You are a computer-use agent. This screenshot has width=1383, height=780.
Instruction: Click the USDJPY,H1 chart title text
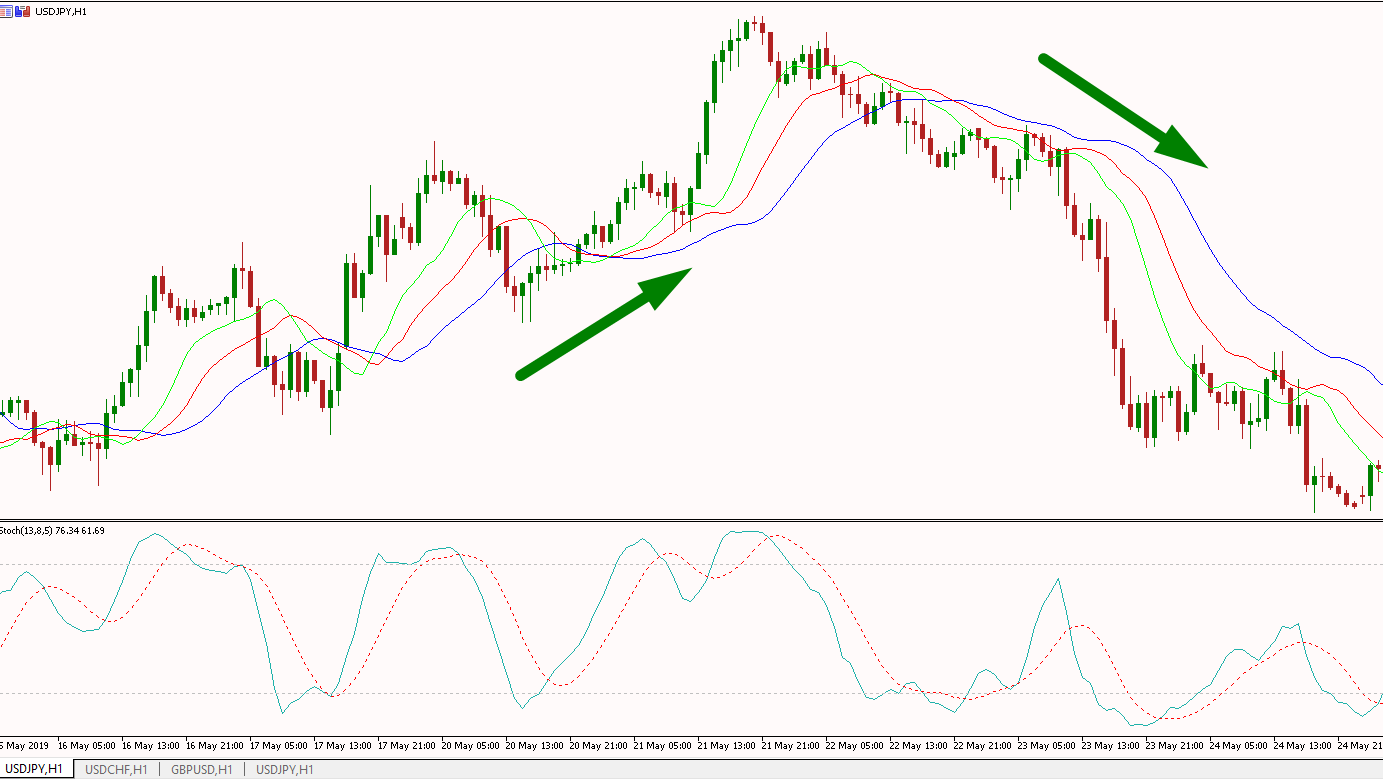pos(61,11)
